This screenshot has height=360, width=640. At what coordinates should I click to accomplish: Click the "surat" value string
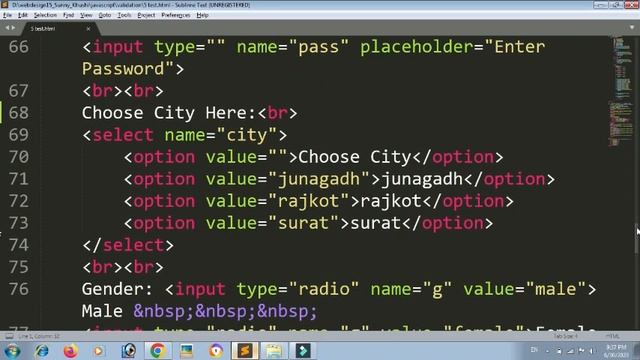tap(303, 223)
